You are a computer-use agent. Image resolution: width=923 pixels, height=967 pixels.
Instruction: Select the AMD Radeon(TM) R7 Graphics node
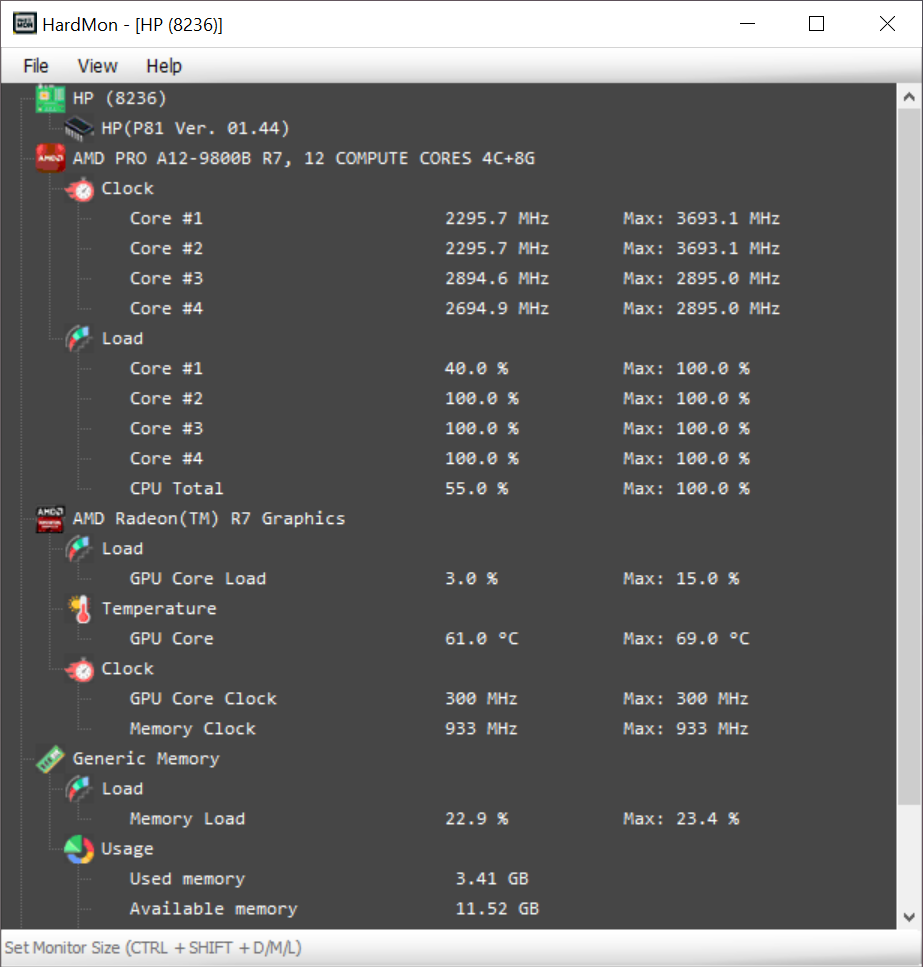tap(209, 519)
